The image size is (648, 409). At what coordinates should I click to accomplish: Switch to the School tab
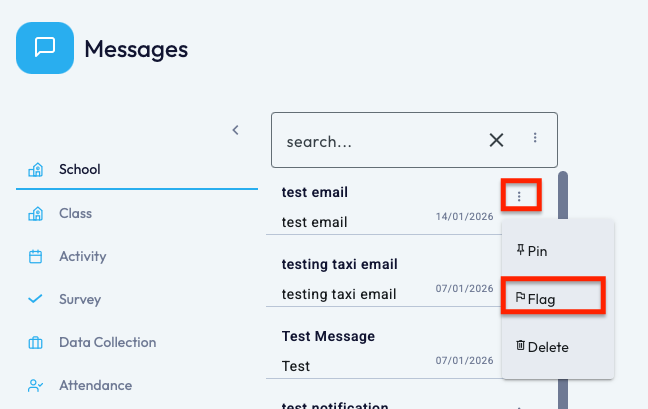click(80, 169)
